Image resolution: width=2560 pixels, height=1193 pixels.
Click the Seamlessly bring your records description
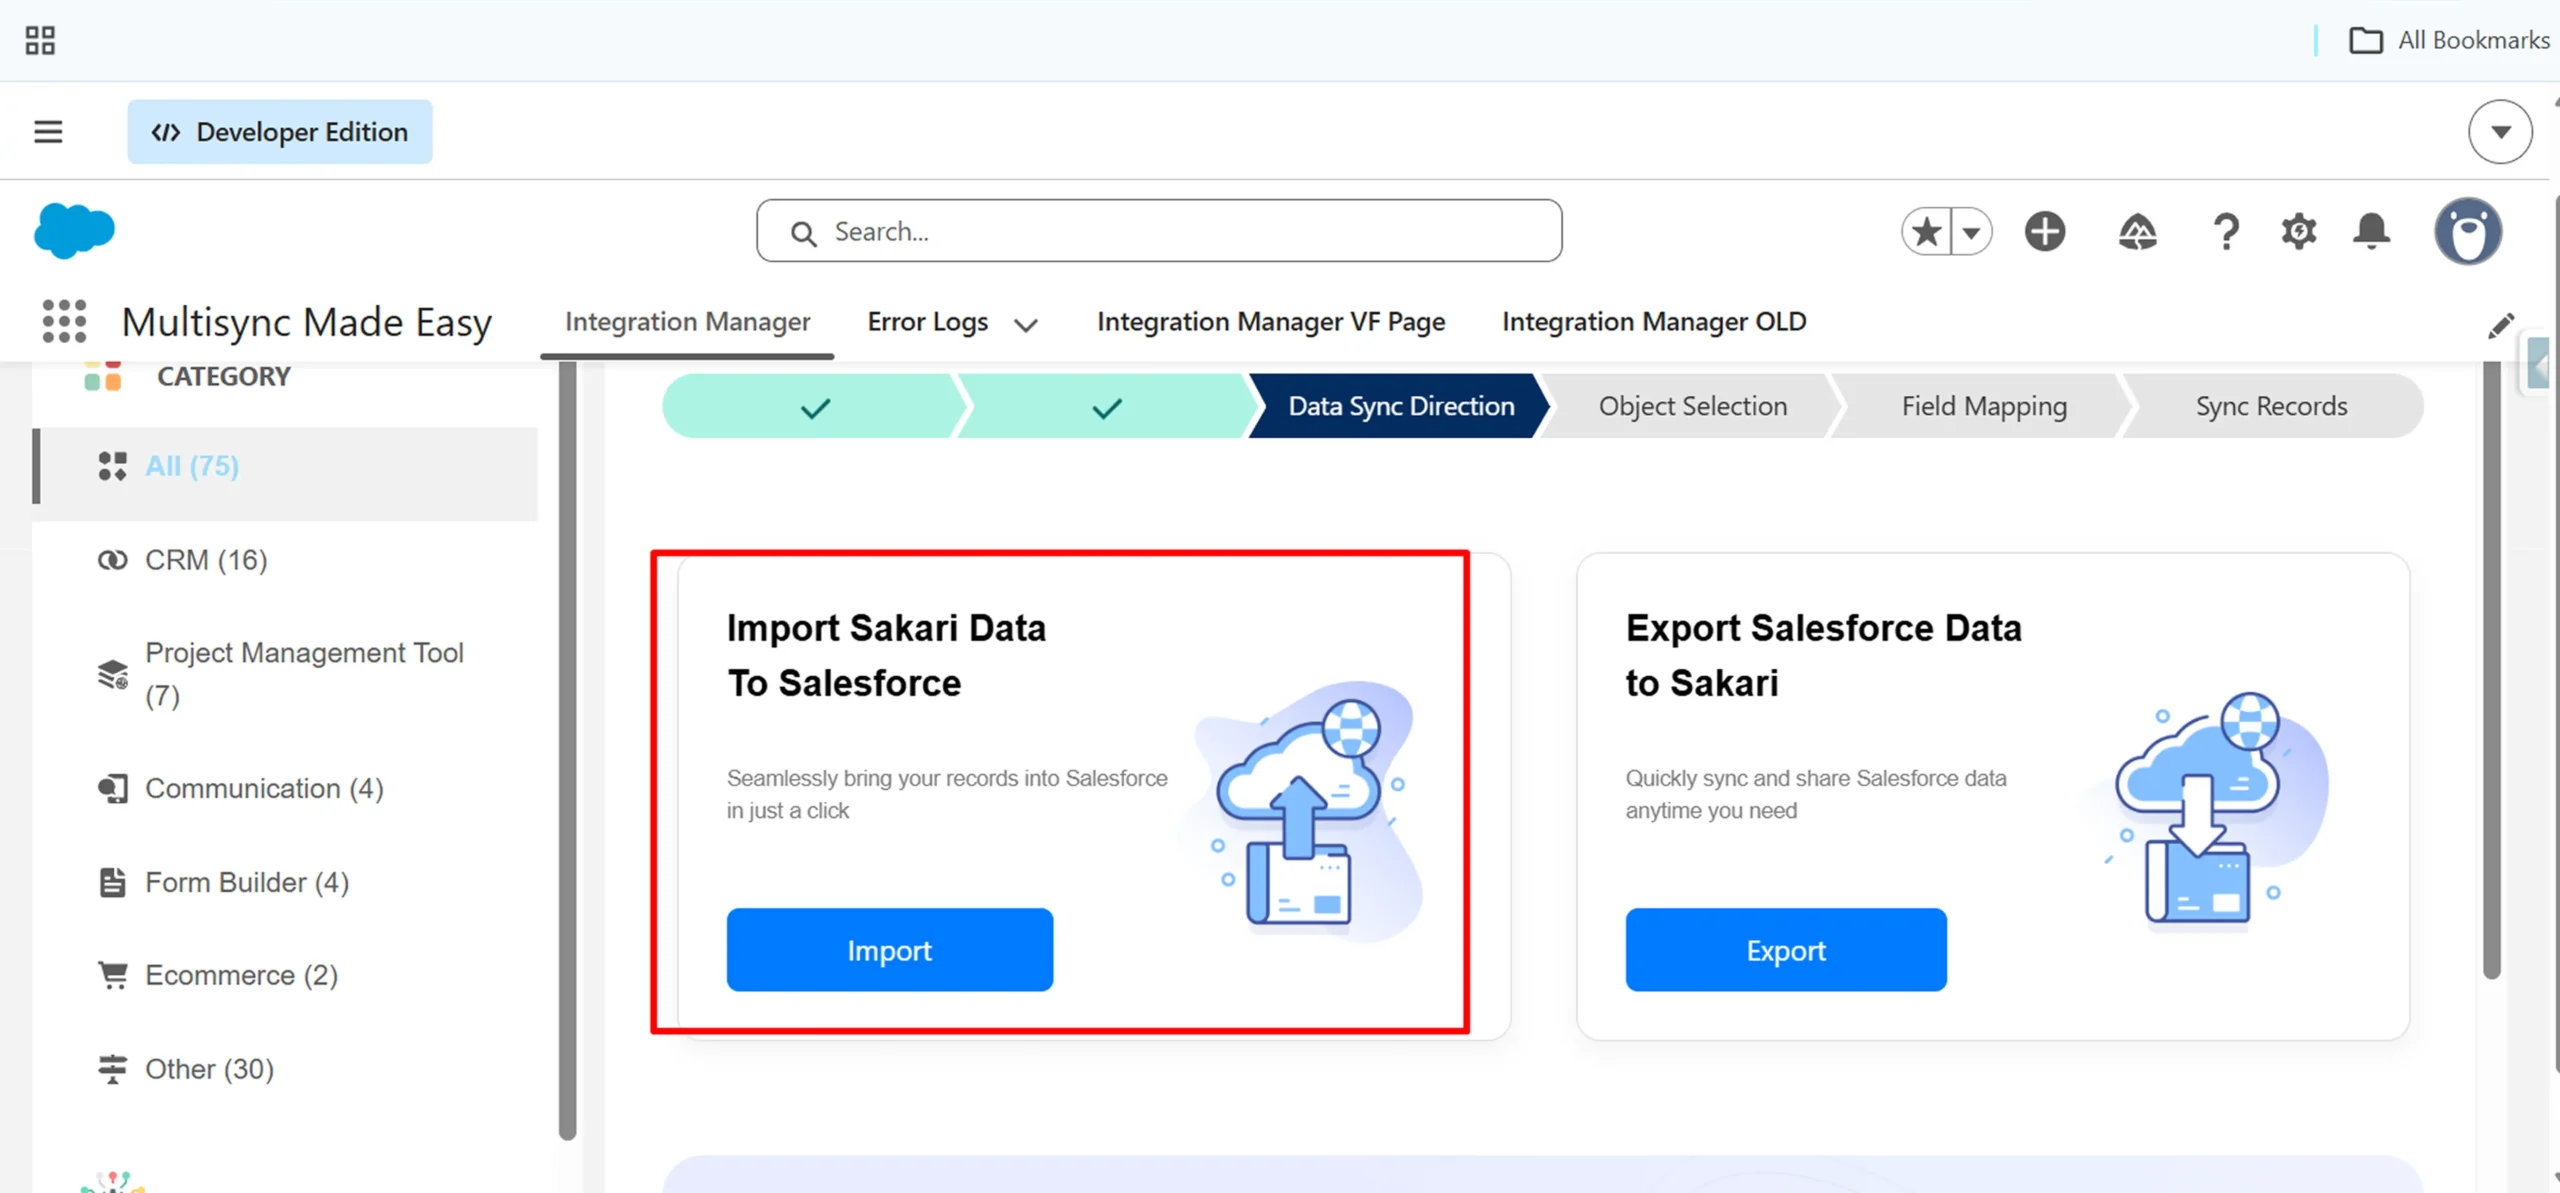(x=946, y=794)
